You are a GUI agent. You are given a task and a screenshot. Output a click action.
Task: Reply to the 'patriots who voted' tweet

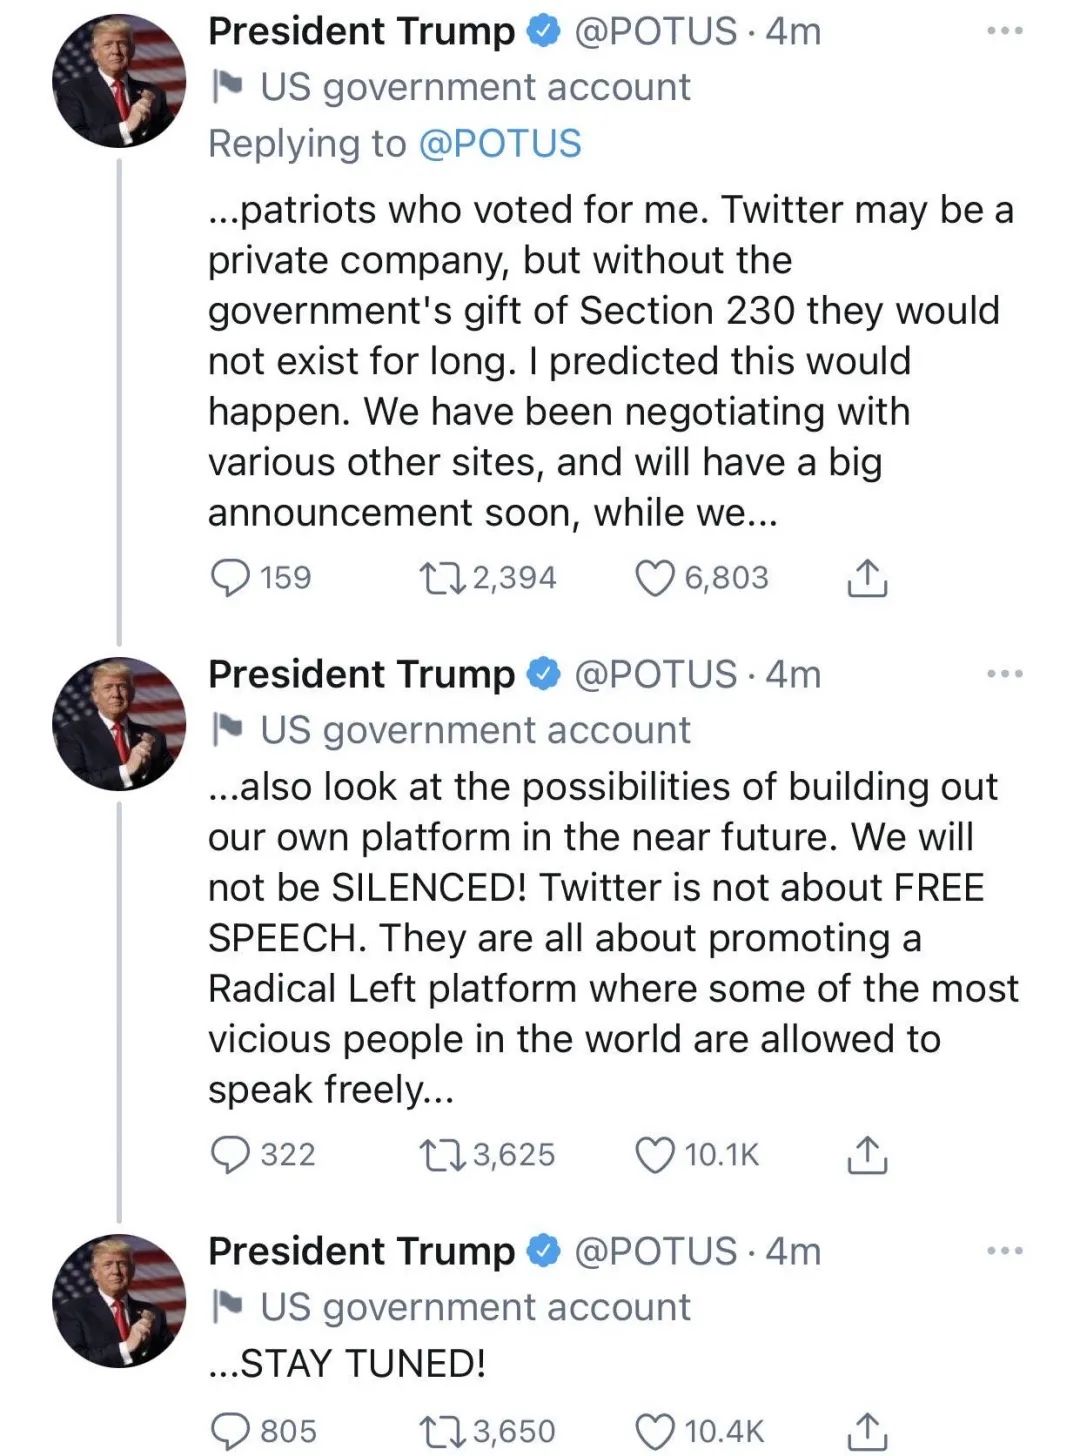click(x=231, y=578)
